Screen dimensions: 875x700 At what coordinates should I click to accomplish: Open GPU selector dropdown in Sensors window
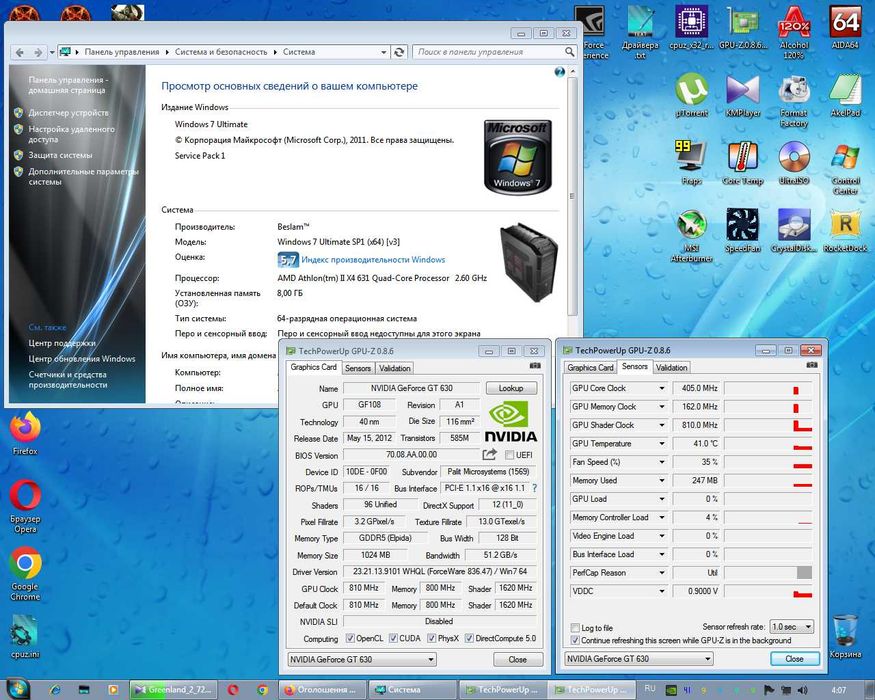pos(638,659)
